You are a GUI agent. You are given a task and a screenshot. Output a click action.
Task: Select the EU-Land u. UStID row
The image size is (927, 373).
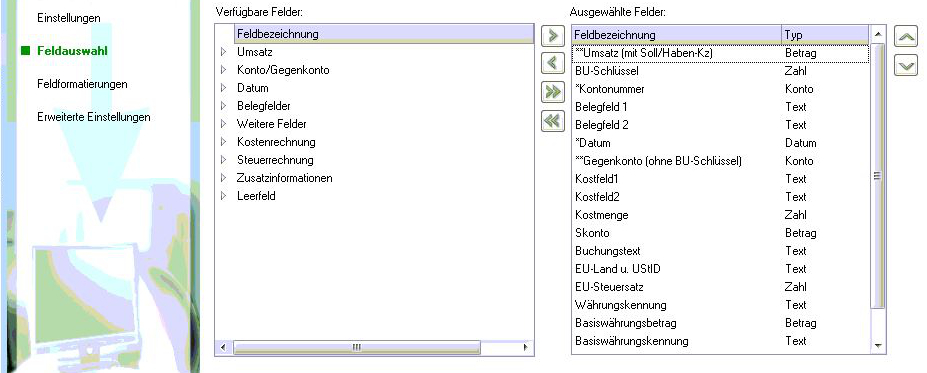tap(721, 269)
